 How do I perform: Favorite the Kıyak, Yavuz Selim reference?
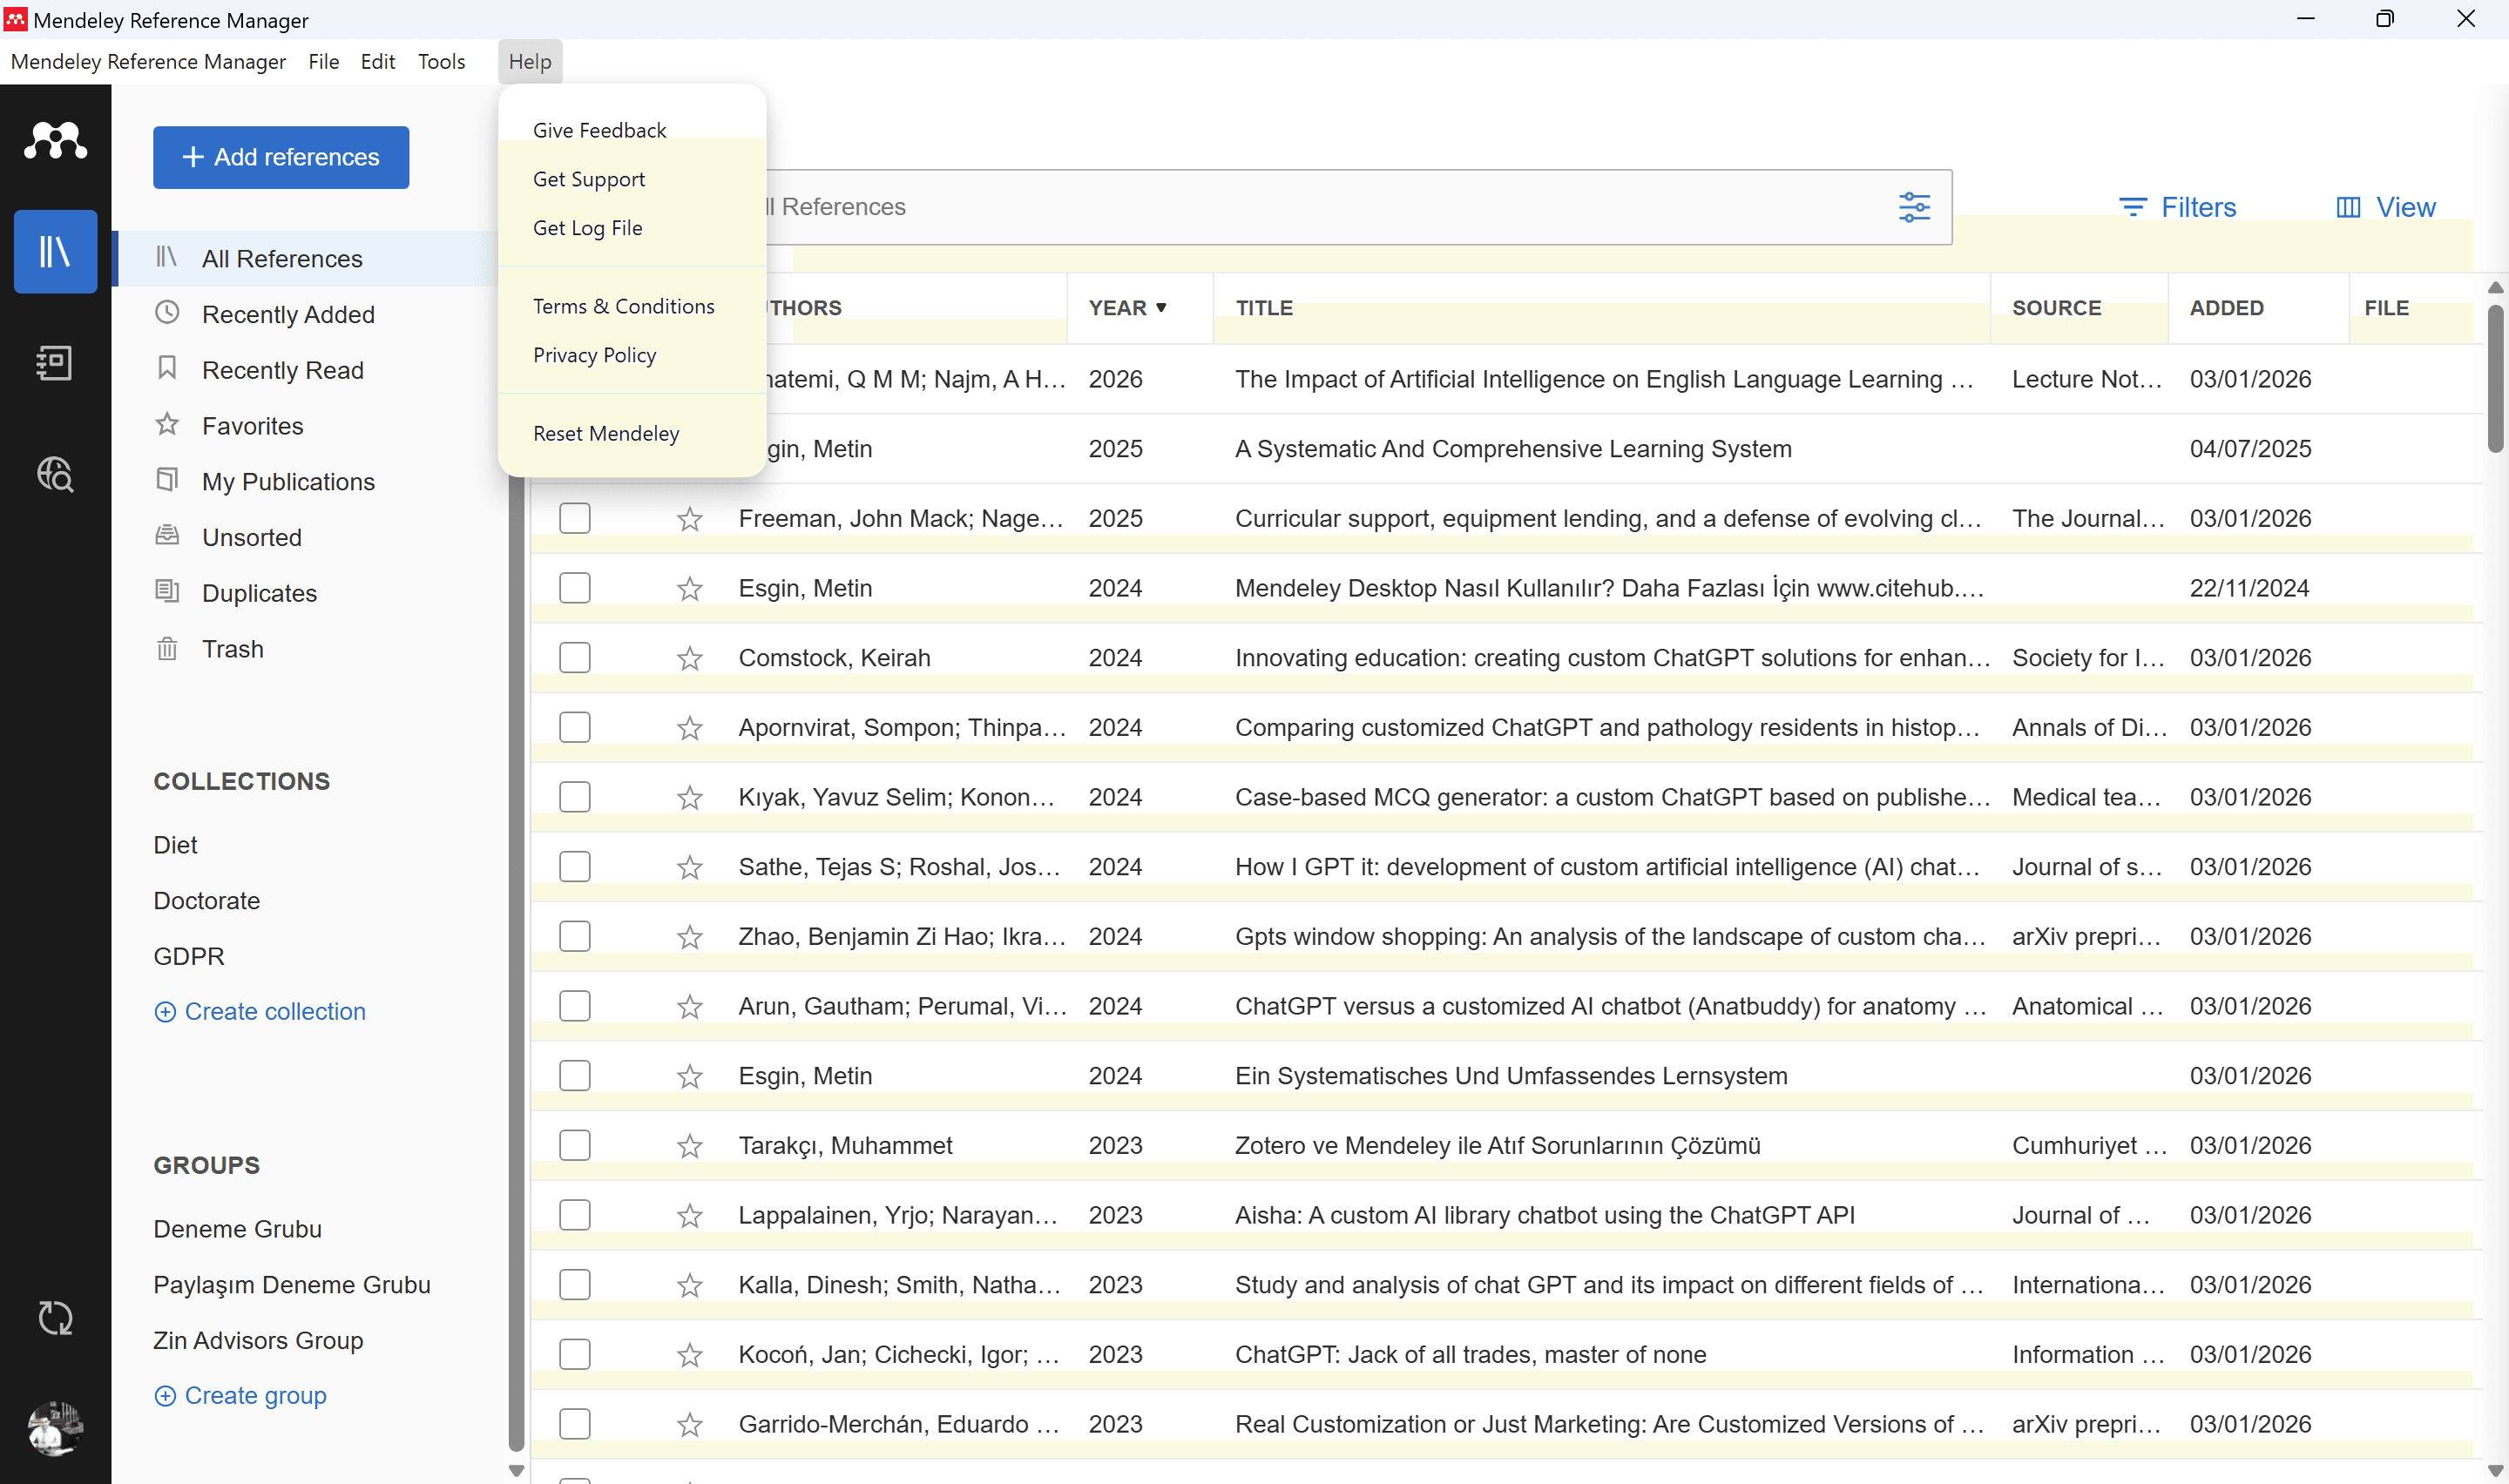click(x=689, y=798)
